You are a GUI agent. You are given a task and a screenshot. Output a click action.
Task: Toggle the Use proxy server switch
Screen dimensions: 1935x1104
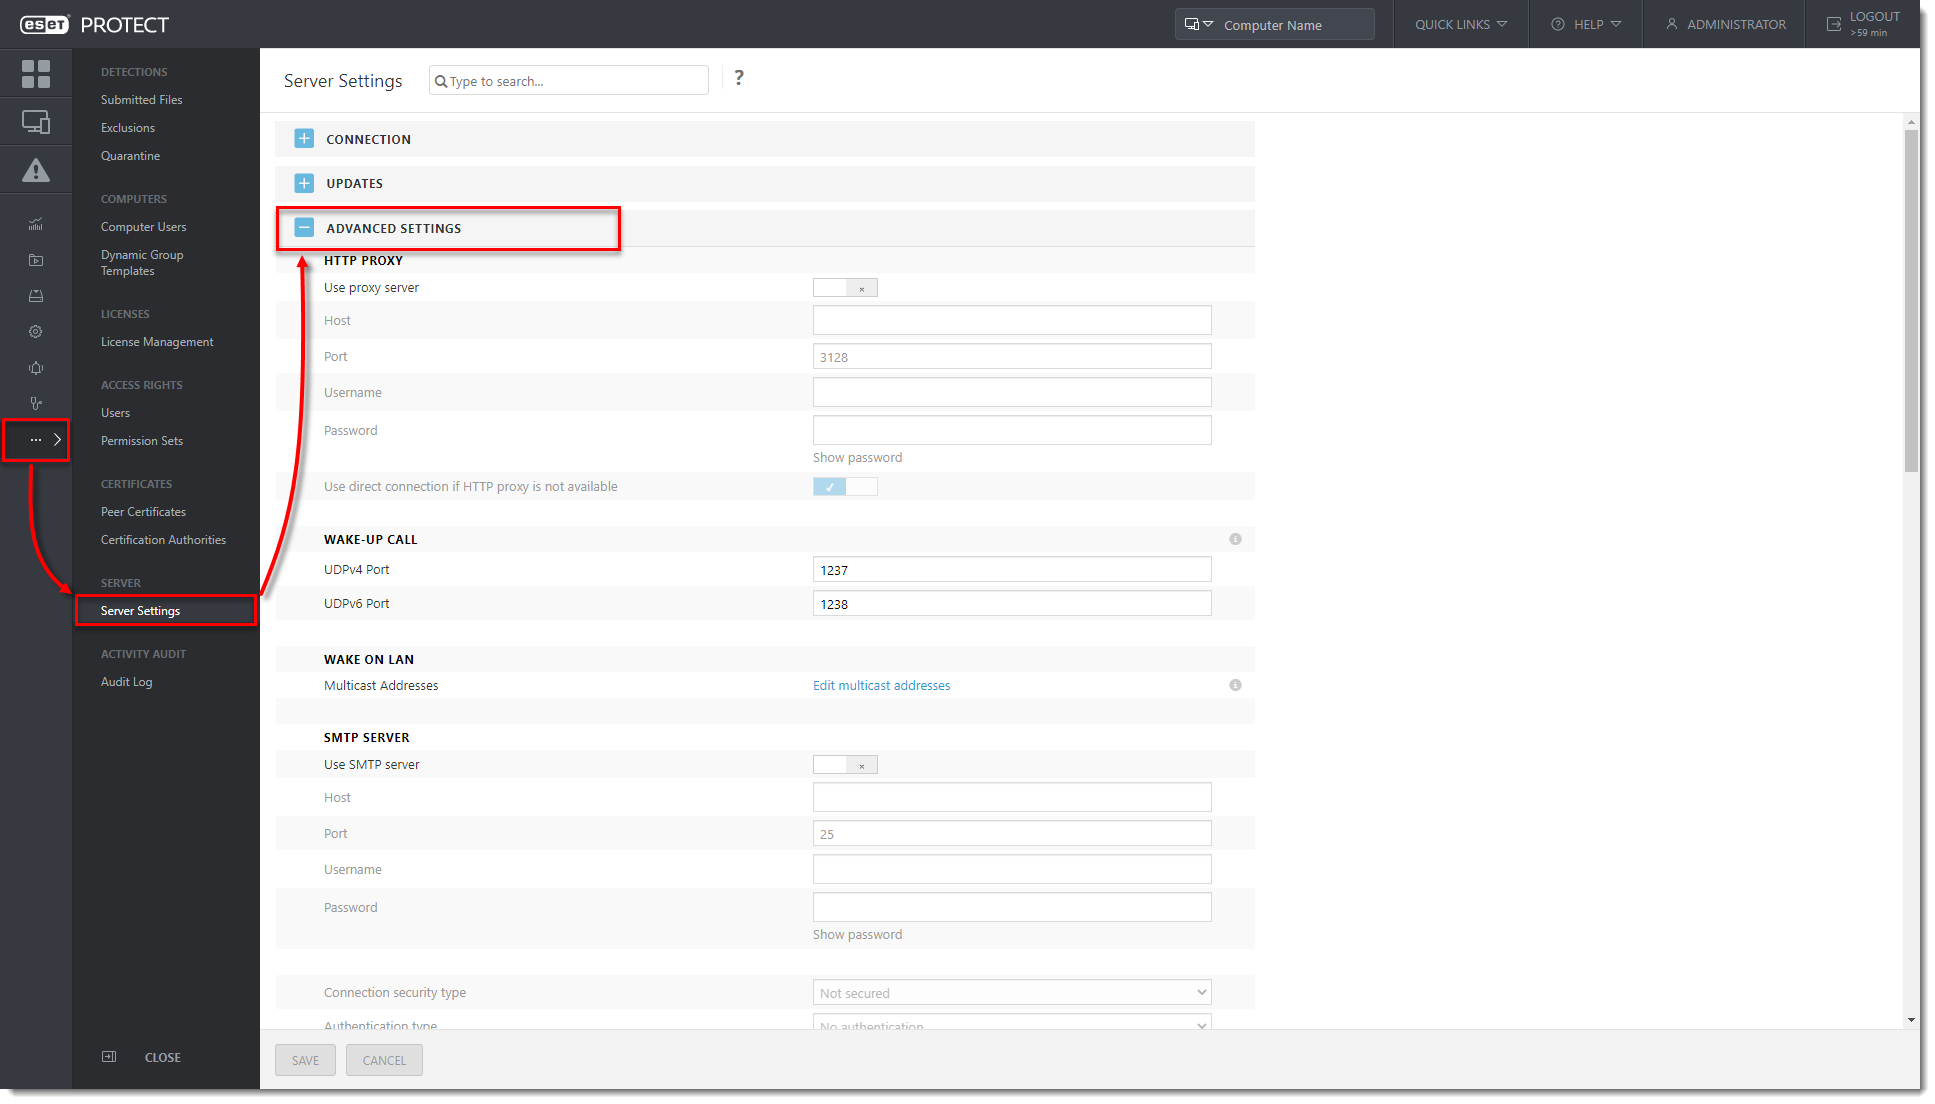pyautogui.click(x=845, y=287)
